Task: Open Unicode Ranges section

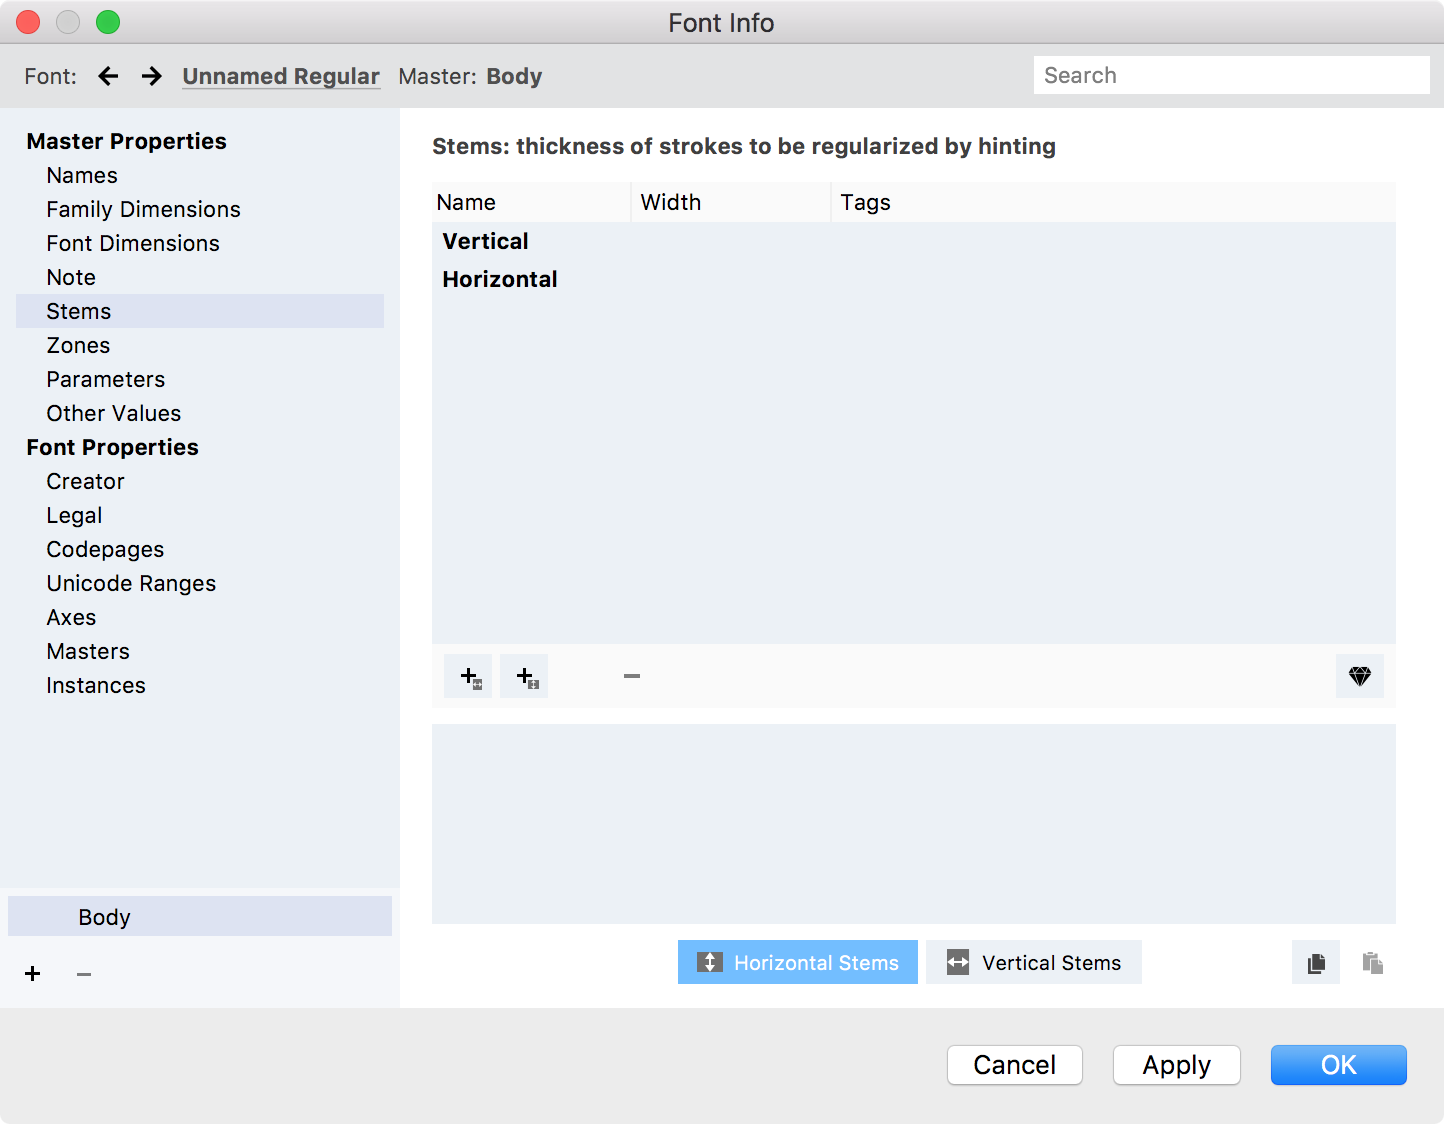Action: 200,583
